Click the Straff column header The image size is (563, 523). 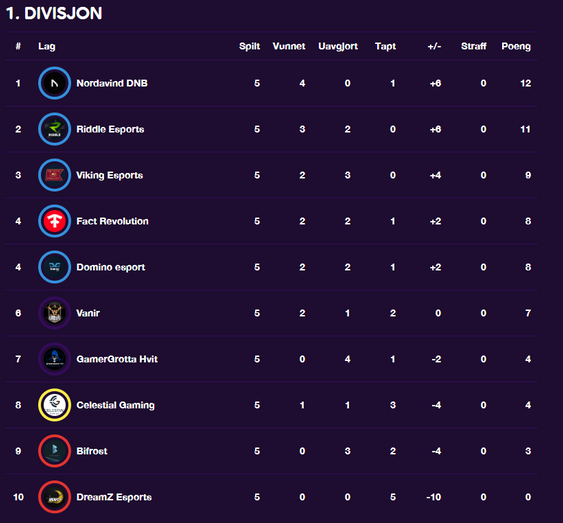474,46
